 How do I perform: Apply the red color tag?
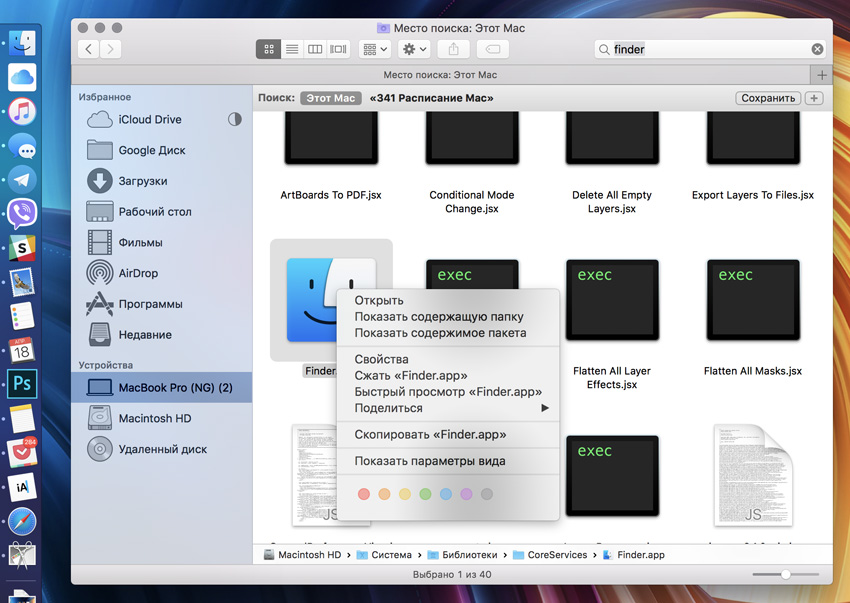pyautogui.click(x=364, y=494)
